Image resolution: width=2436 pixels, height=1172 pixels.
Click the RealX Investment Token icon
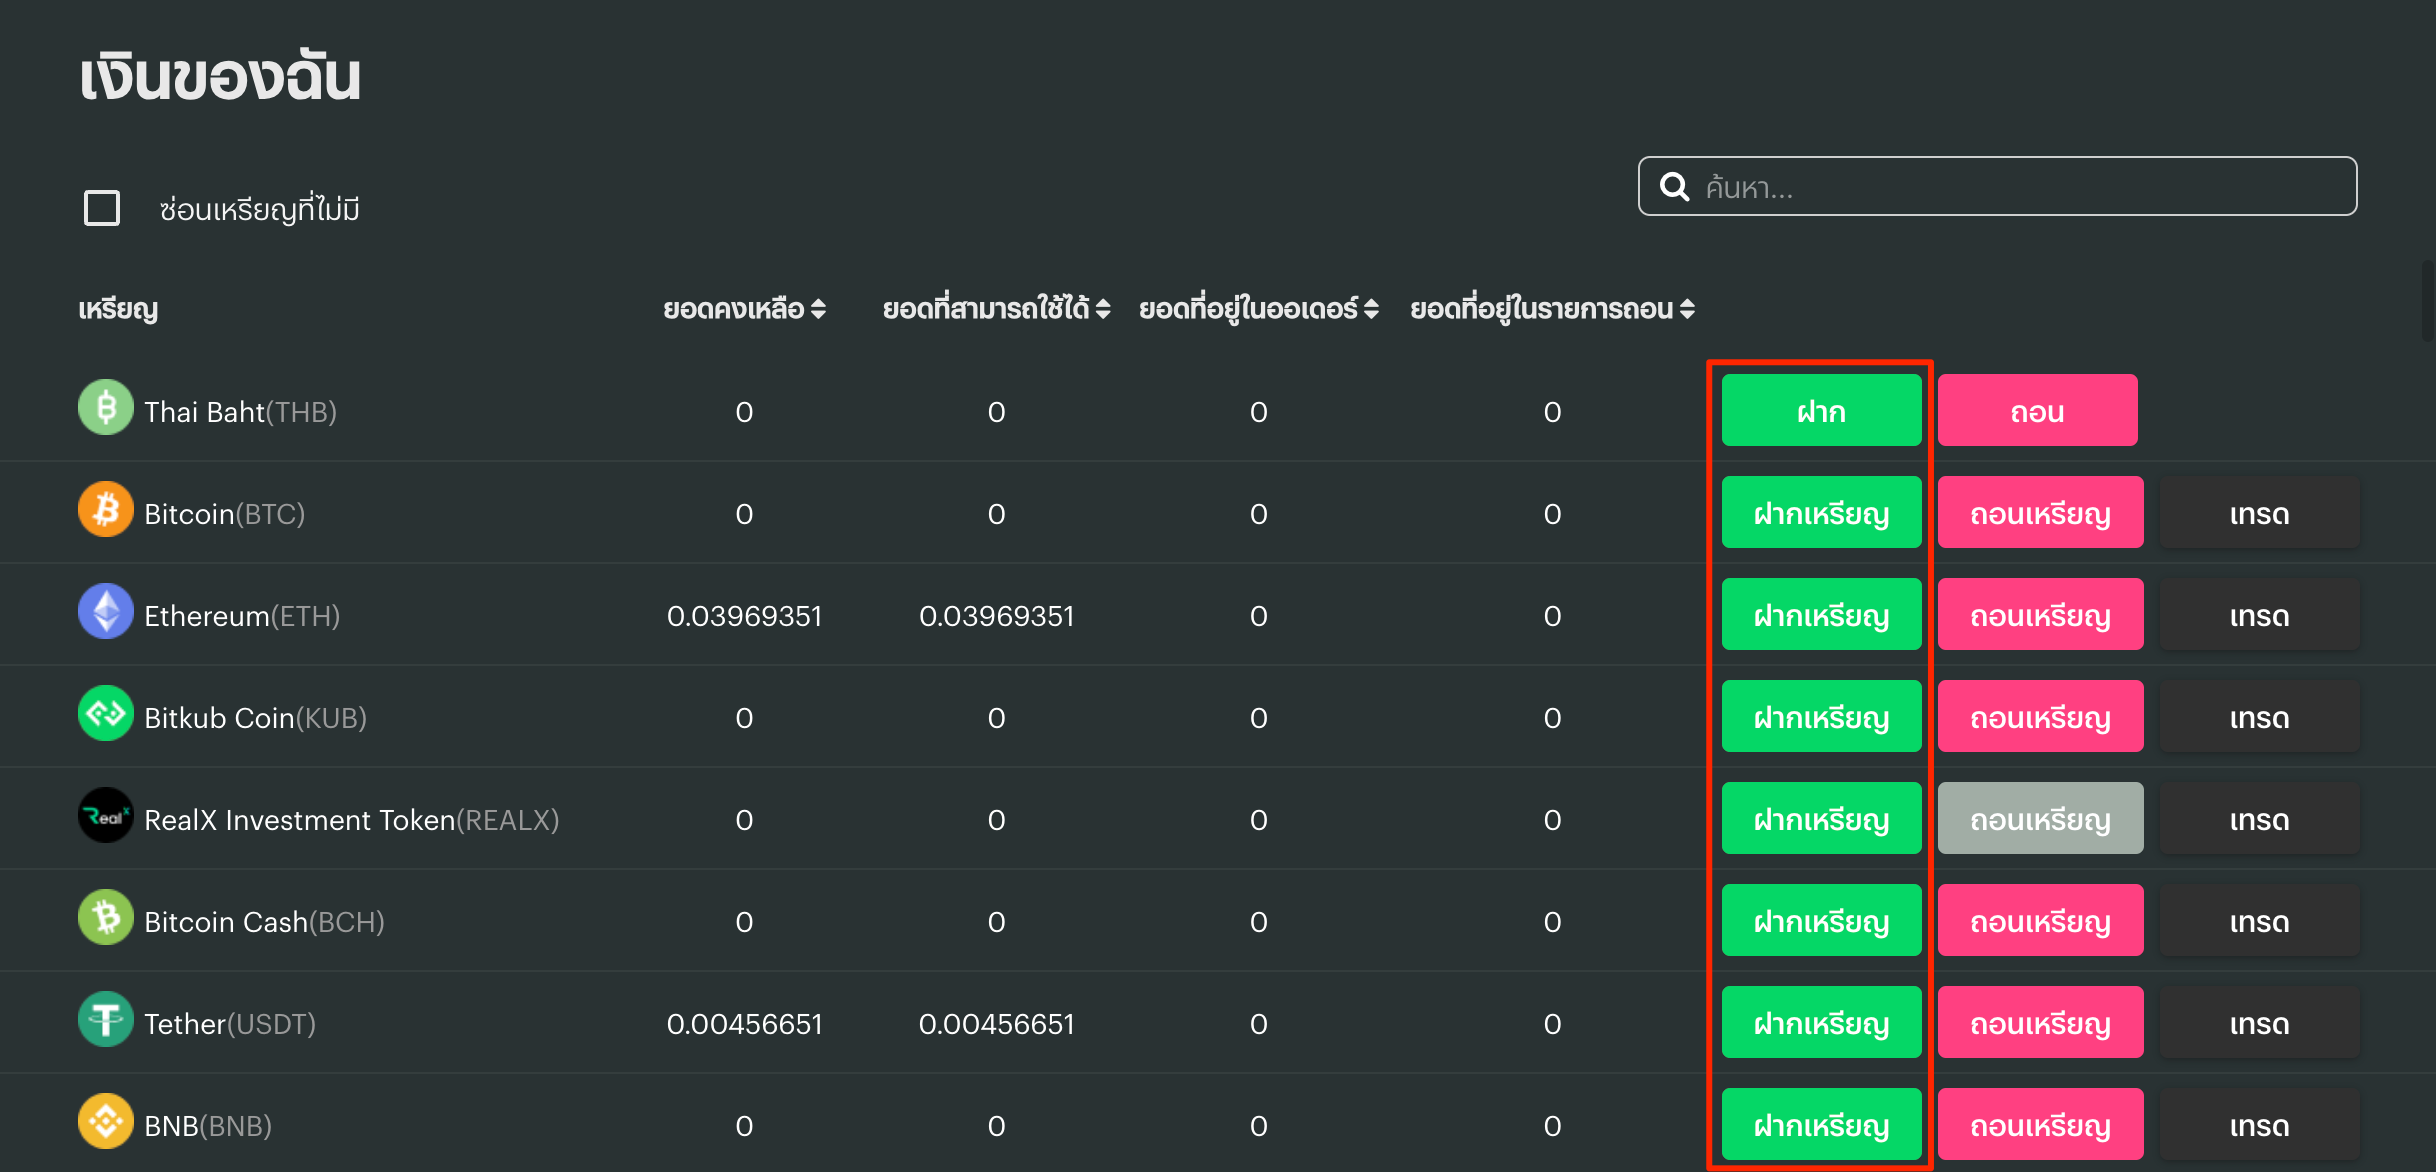click(x=106, y=816)
